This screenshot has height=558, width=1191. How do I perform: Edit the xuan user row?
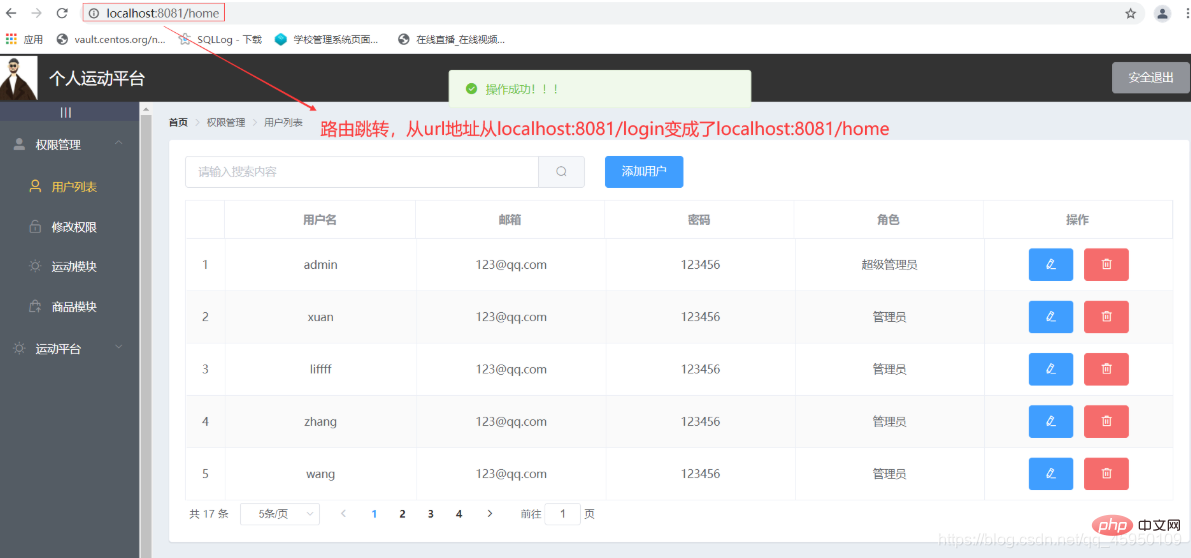click(x=1050, y=317)
